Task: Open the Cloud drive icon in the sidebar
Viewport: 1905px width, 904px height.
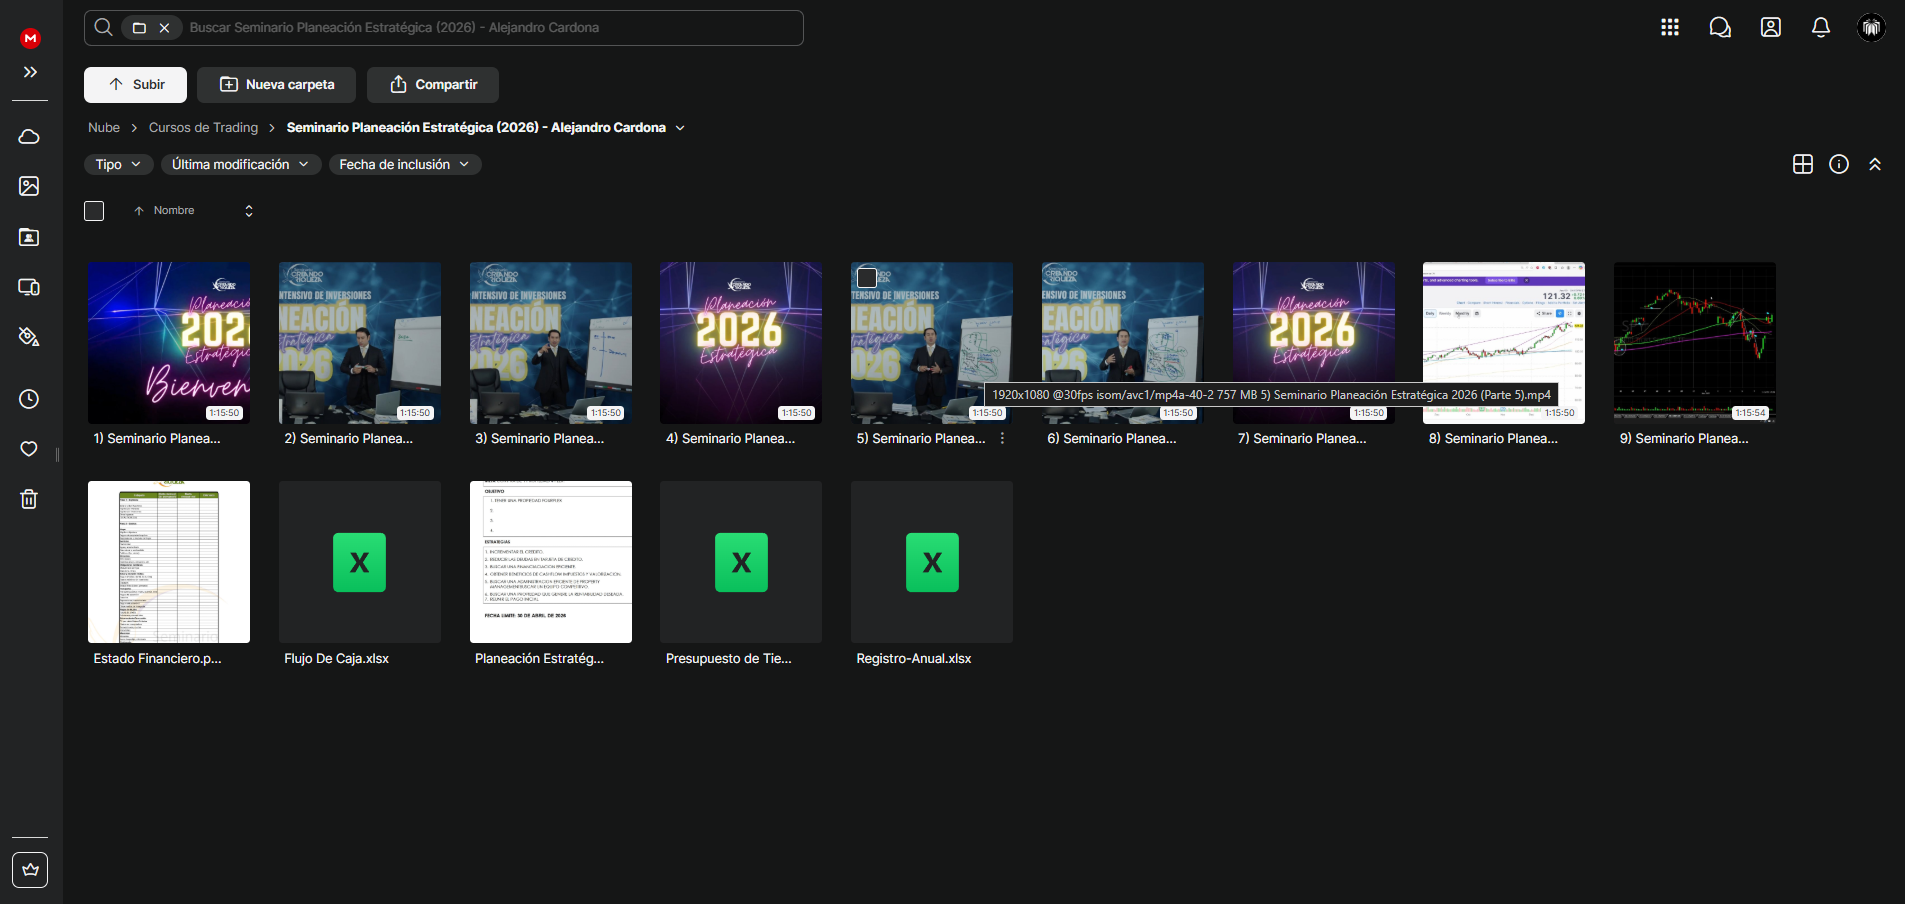Action: 29,136
